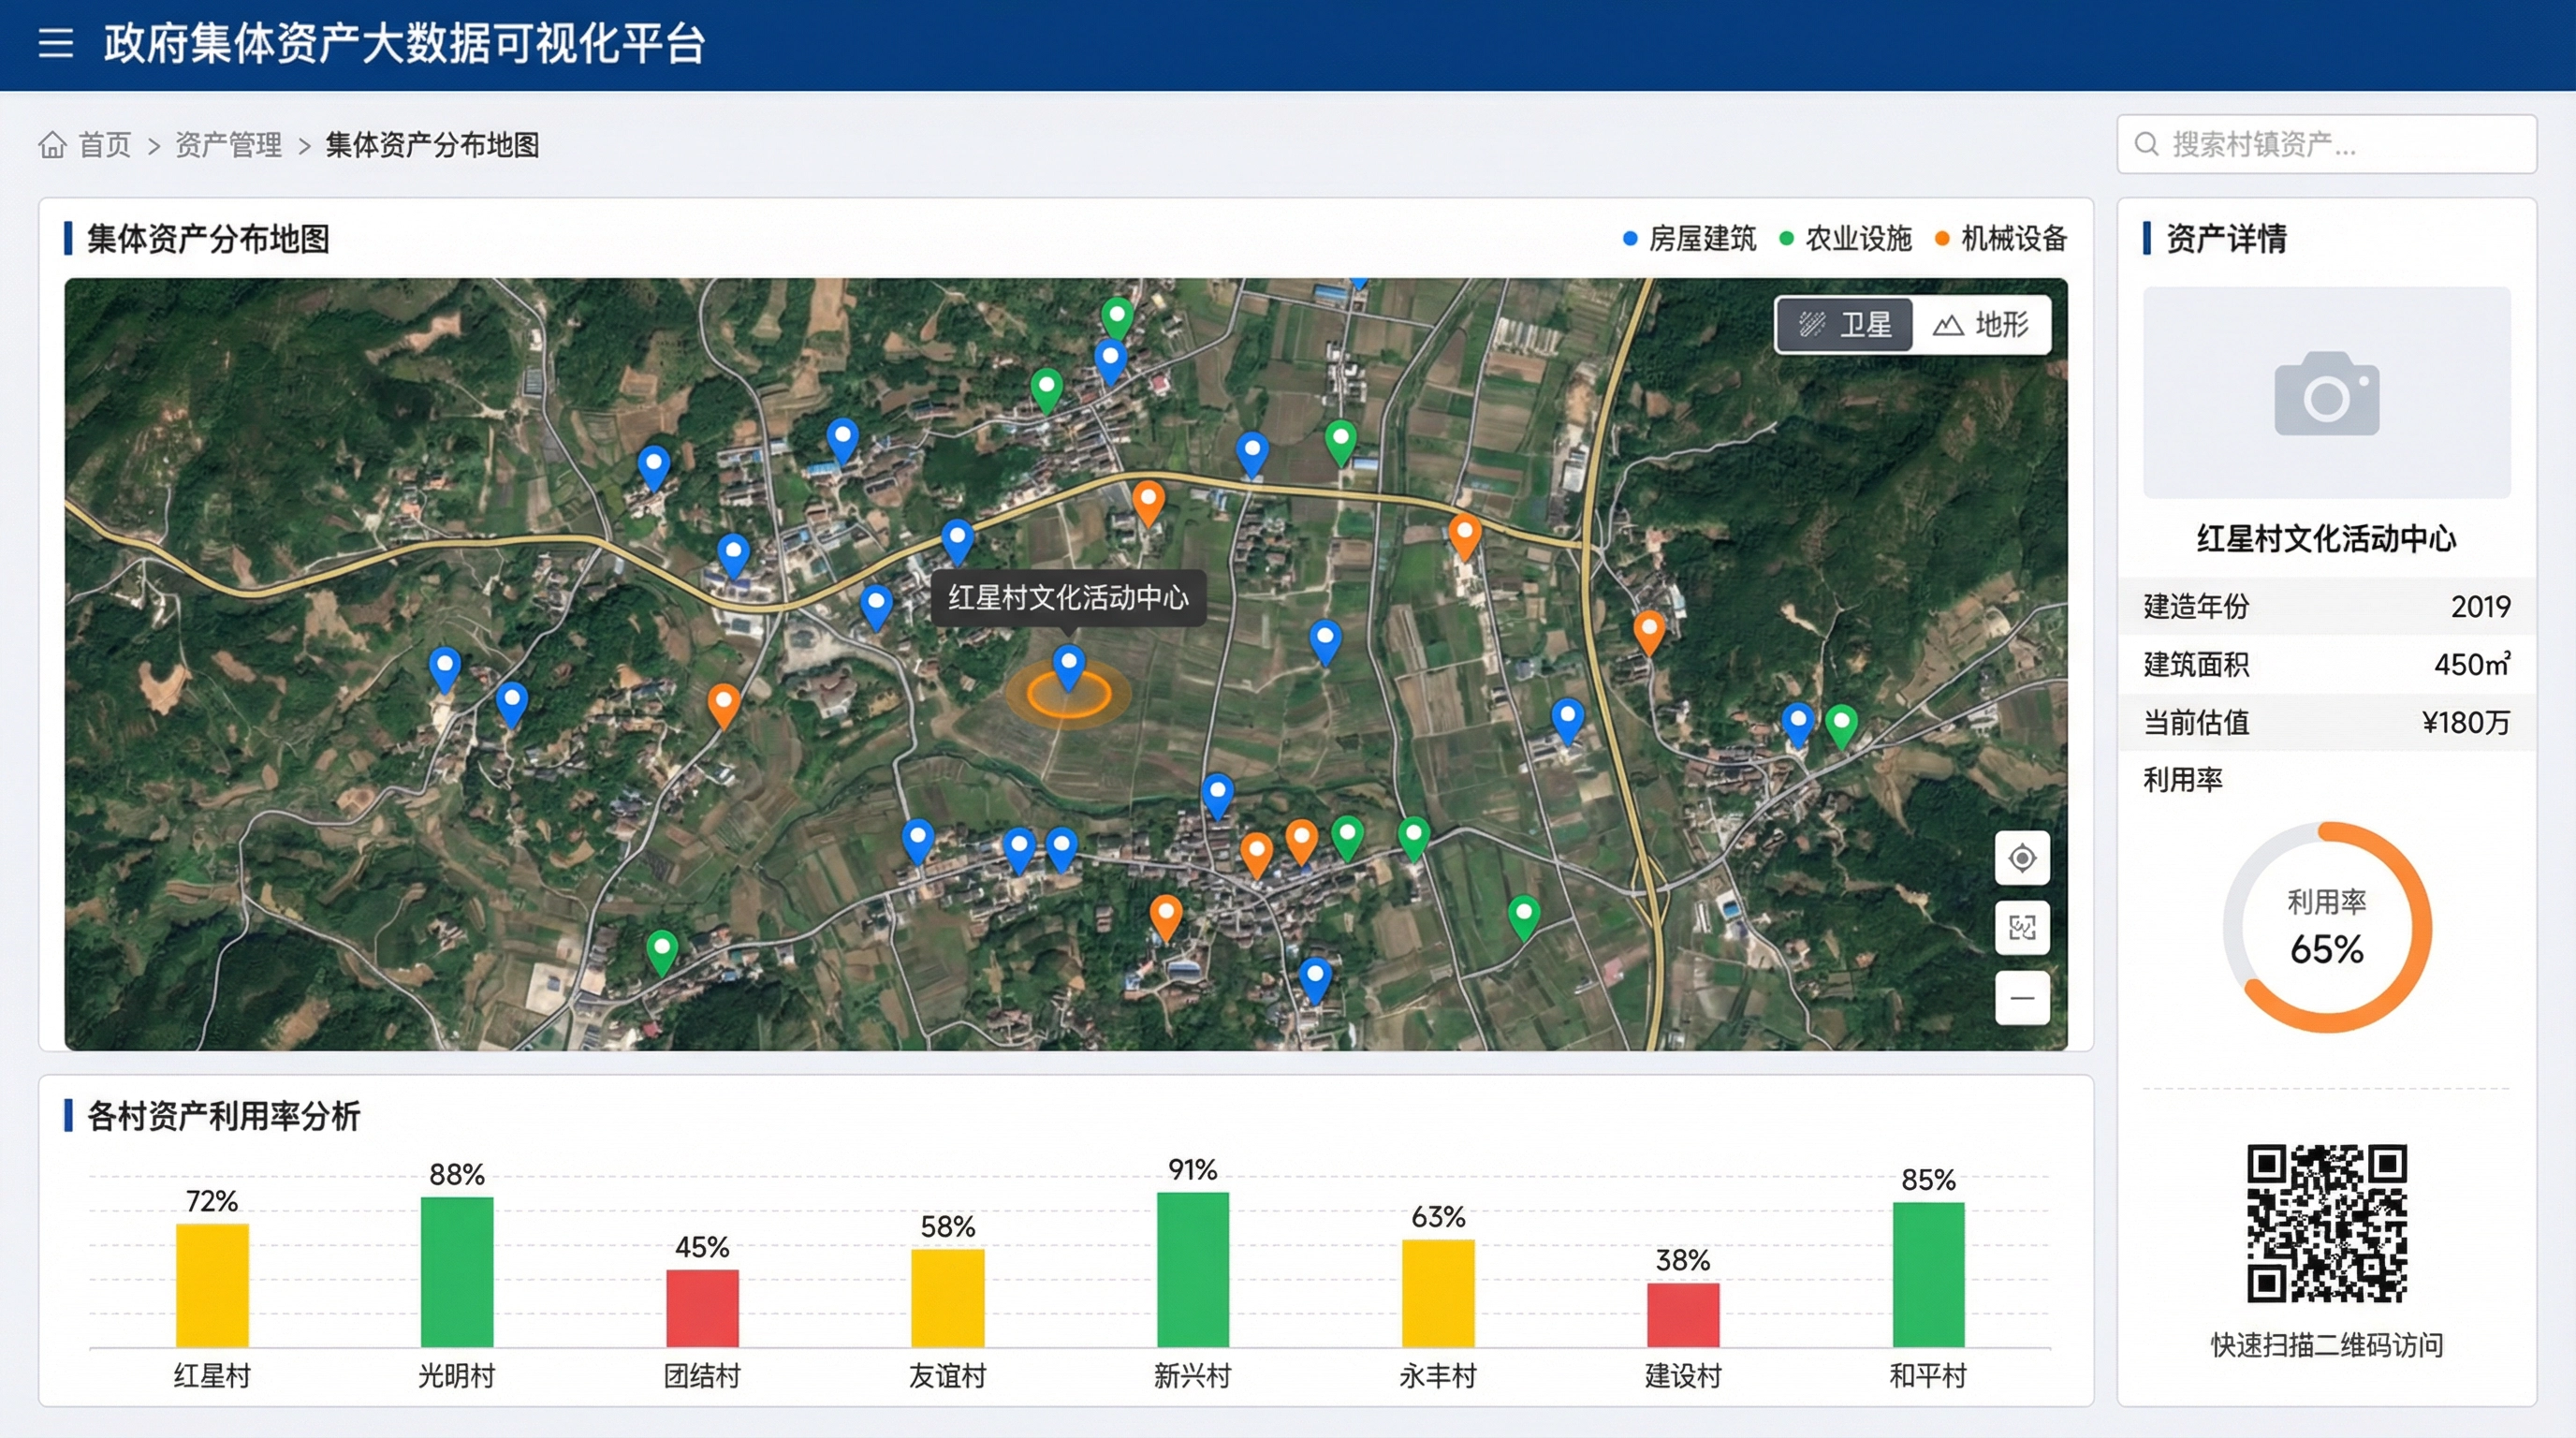This screenshot has width=2576, height=1438.
Task: Open the 集体资产分布地图 breadcrumb entry
Action: 432,145
